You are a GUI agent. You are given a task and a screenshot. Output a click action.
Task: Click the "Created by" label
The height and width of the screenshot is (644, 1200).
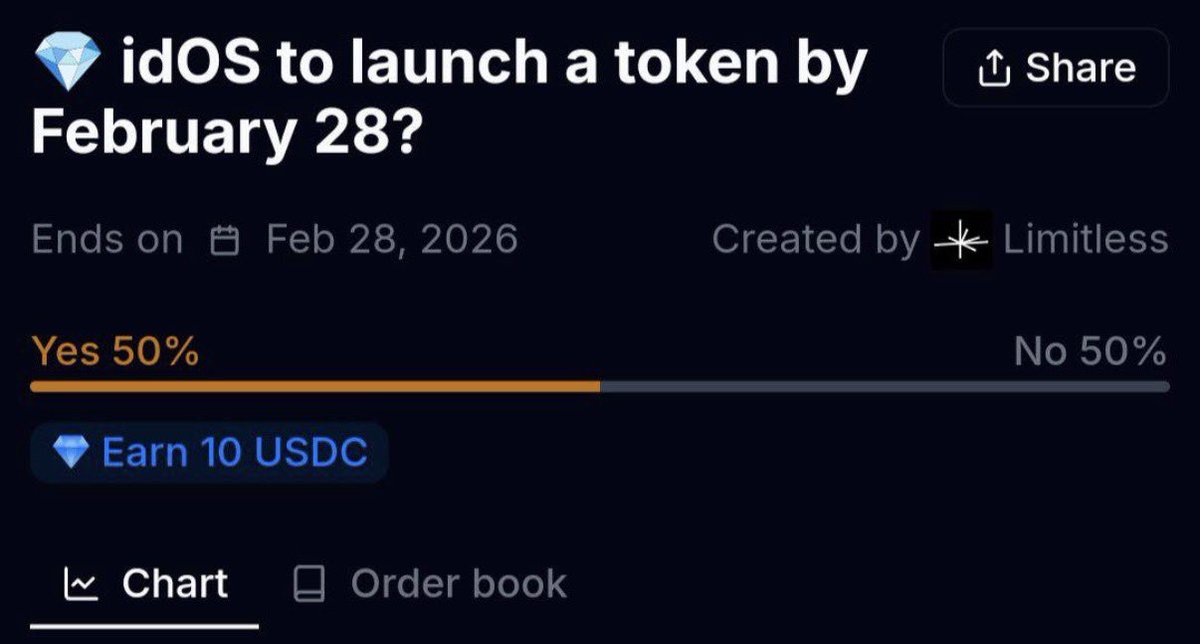click(815, 240)
